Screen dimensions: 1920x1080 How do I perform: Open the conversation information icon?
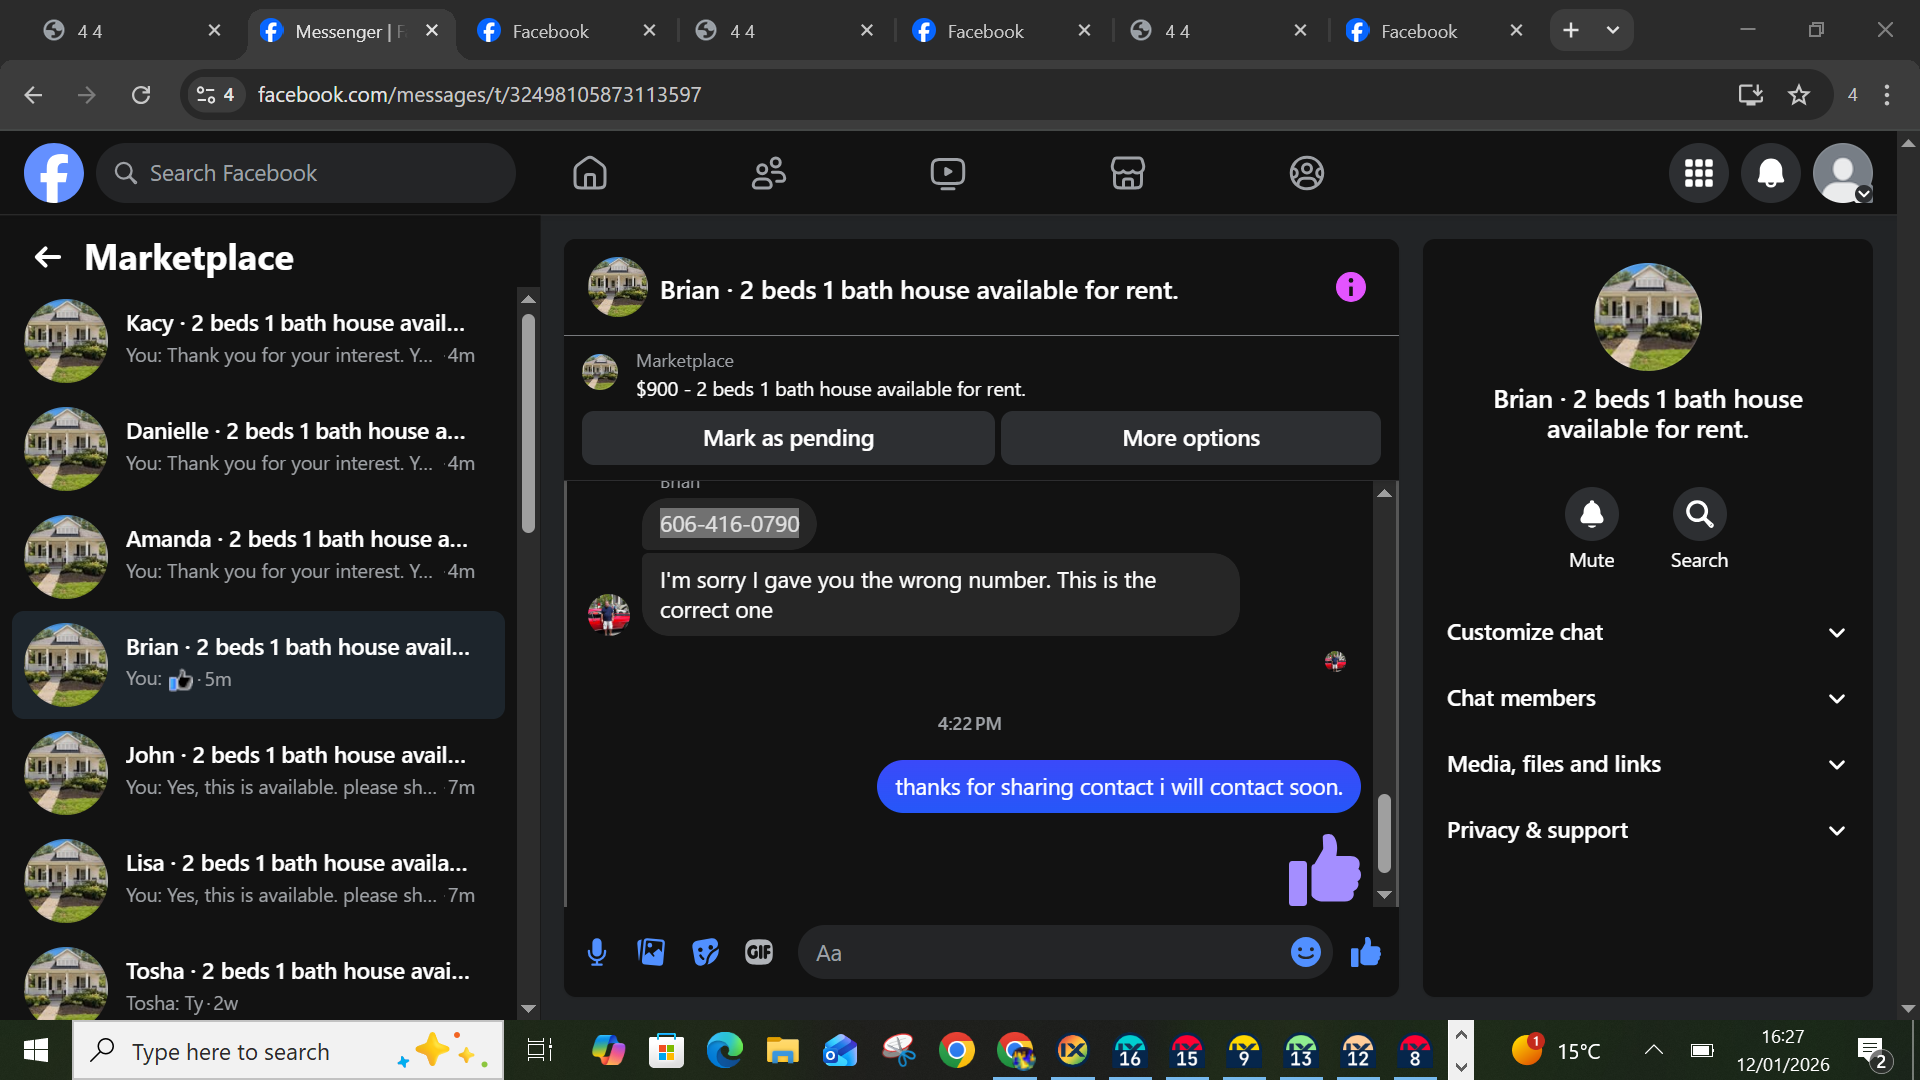coord(1350,288)
